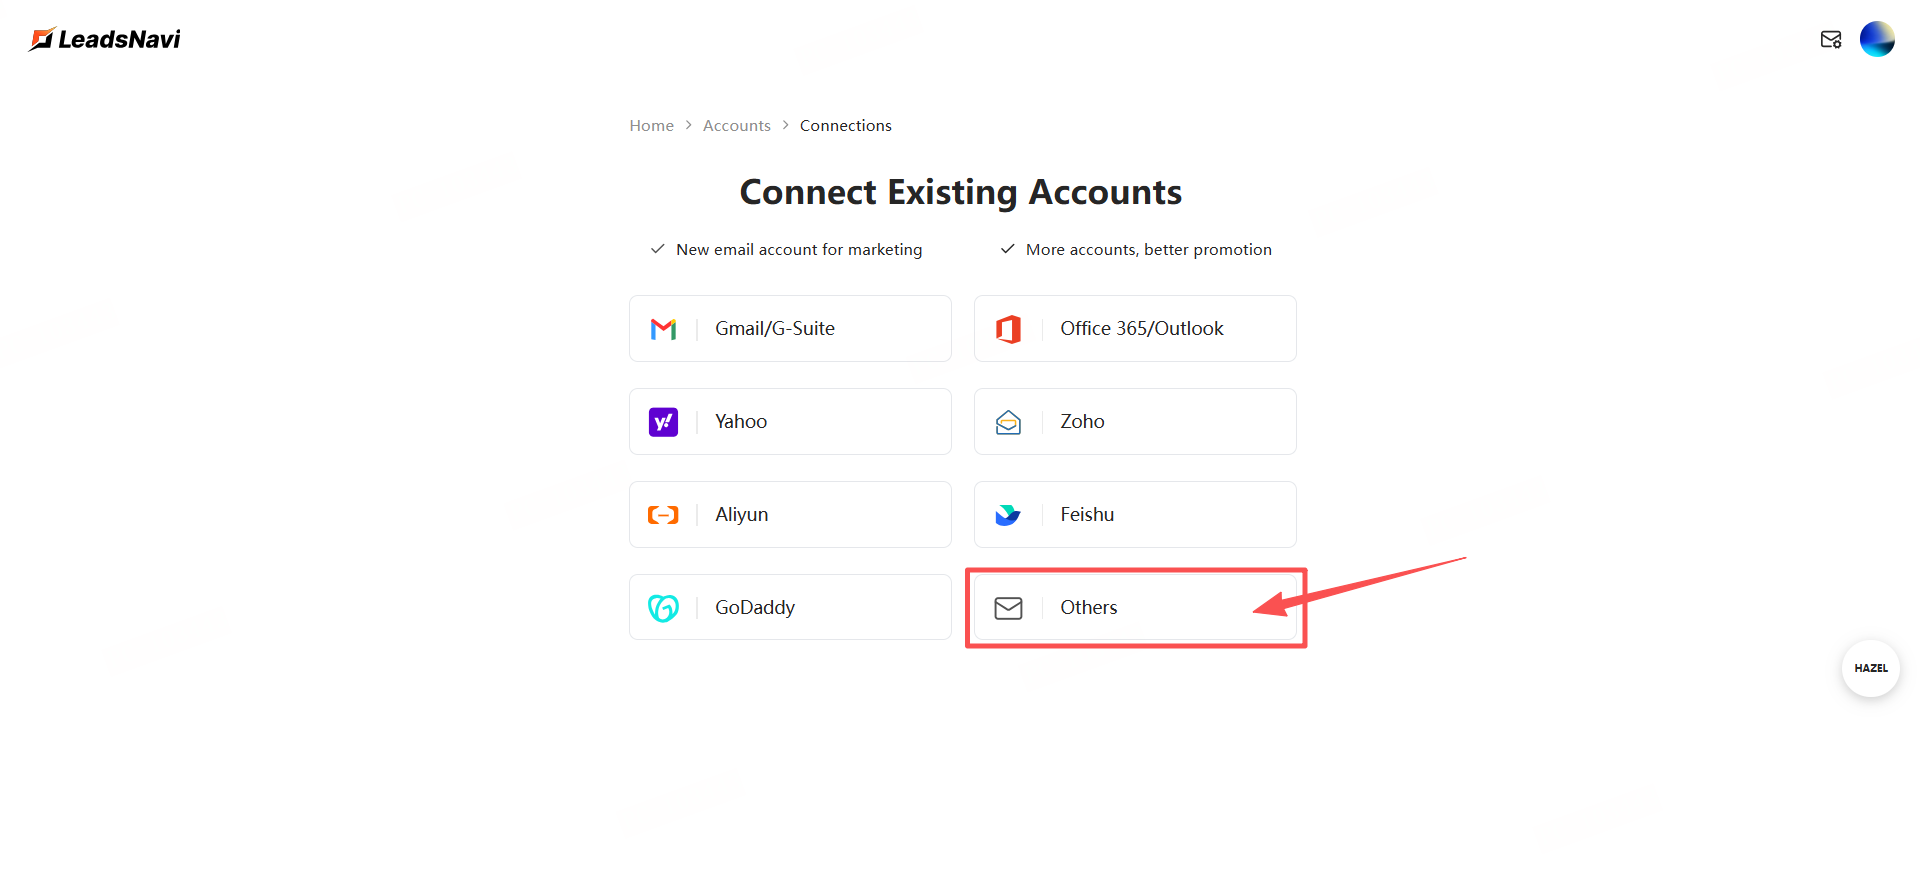The width and height of the screenshot is (1920, 869).
Task: Click the Zoho envelope icon
Action: [1008, 422]
